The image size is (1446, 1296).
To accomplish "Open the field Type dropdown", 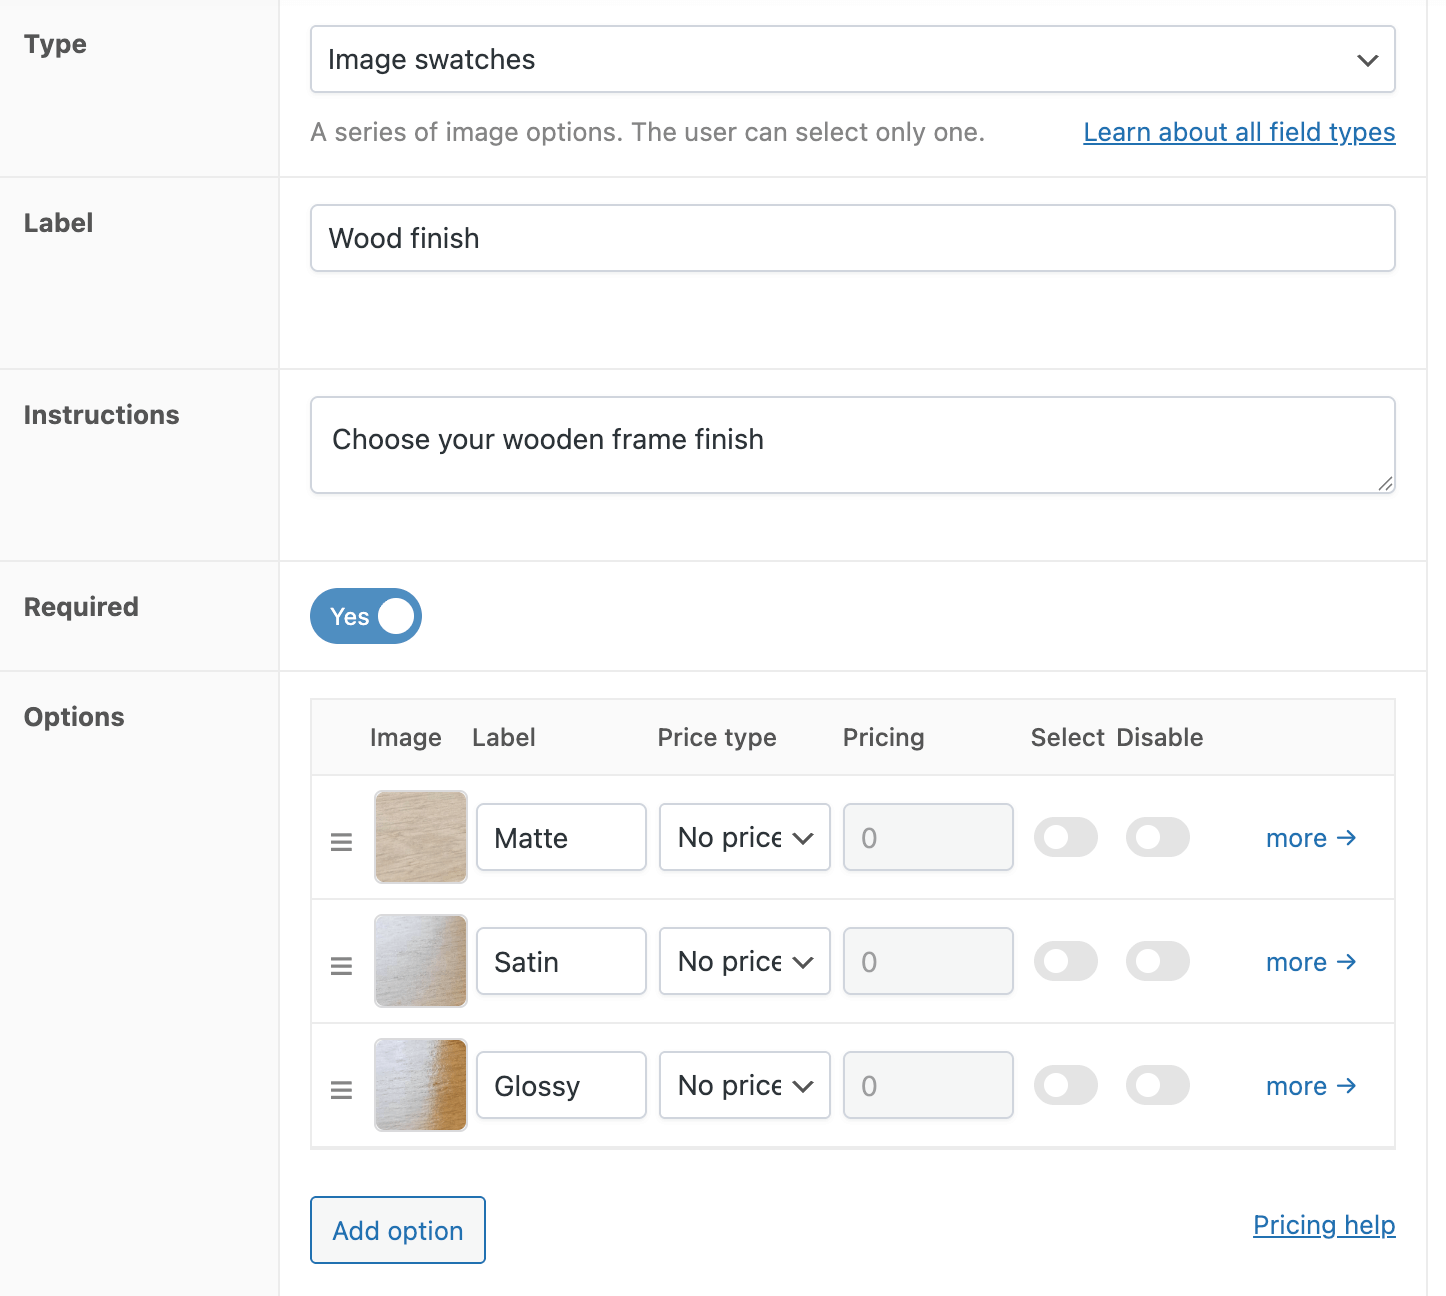I will tap(851, 60).
